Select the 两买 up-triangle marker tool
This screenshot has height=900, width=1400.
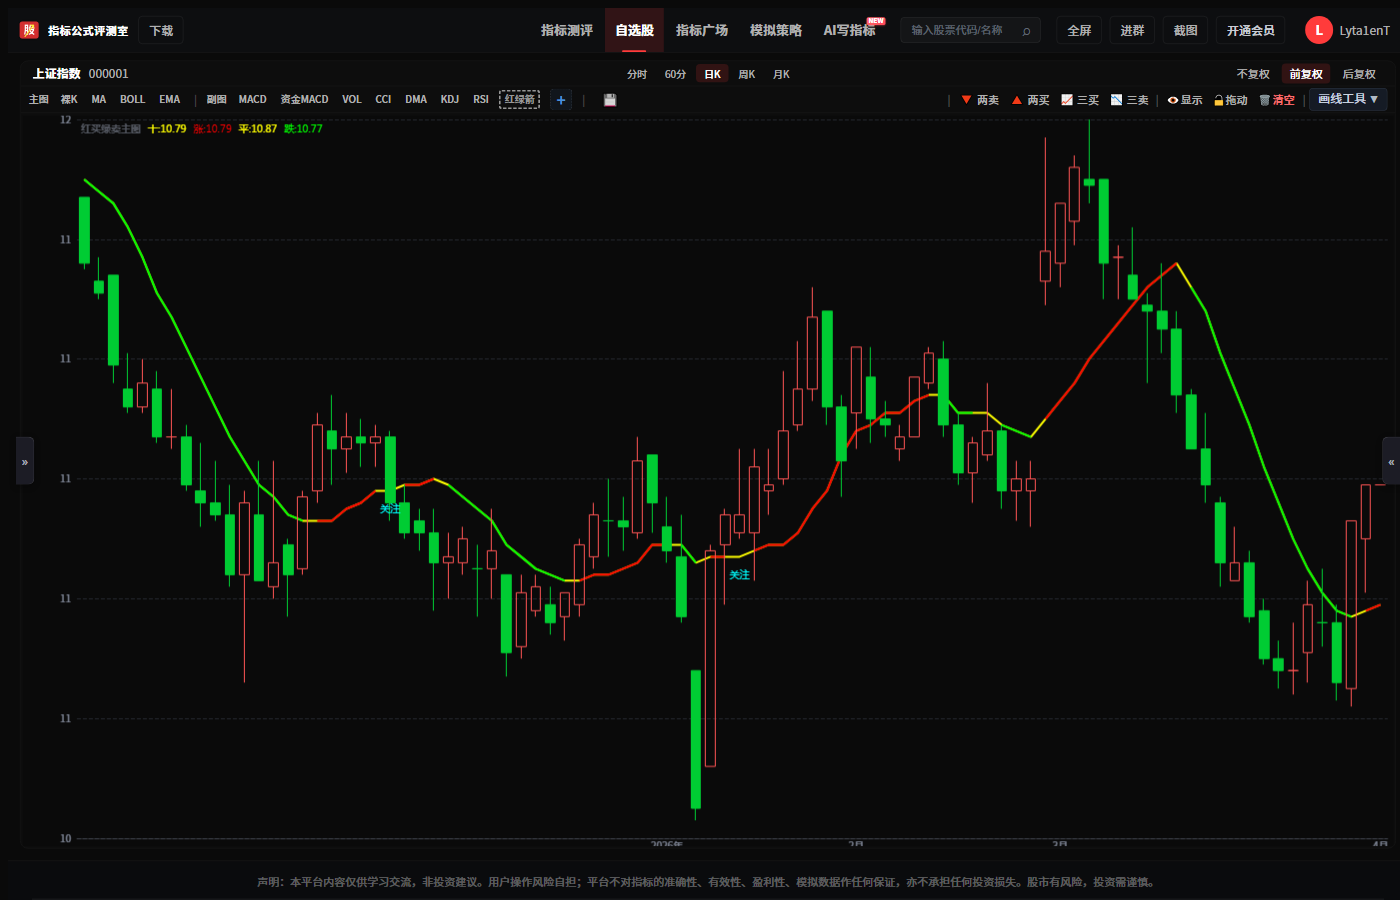pos(1030,100)
